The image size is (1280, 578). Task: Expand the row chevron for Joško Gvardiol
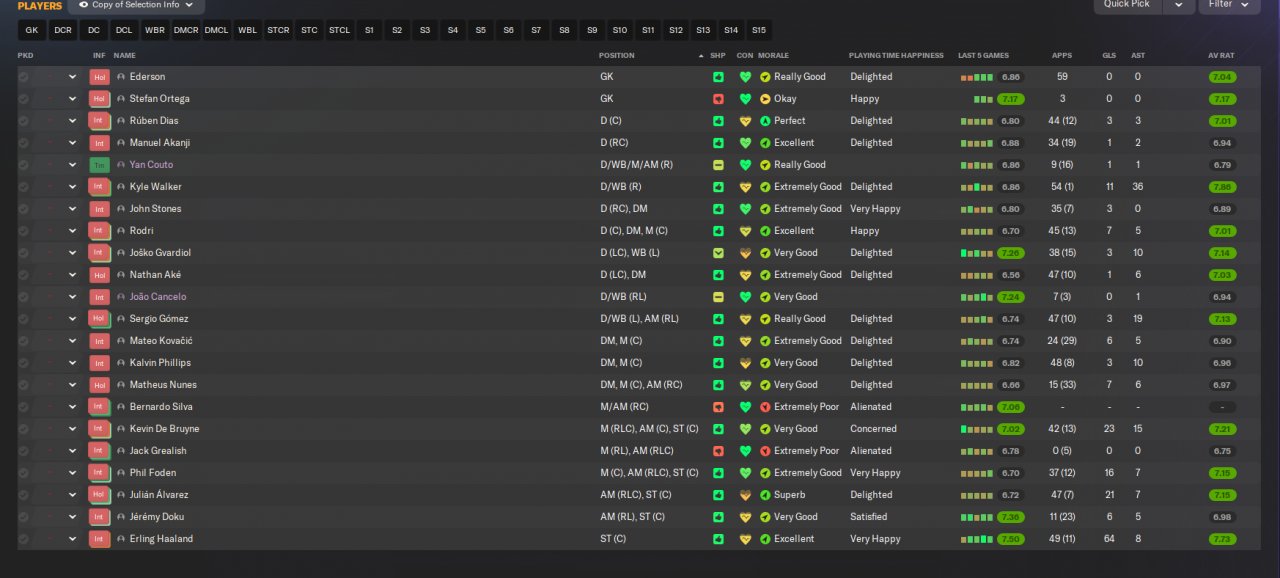click(72, 253)
